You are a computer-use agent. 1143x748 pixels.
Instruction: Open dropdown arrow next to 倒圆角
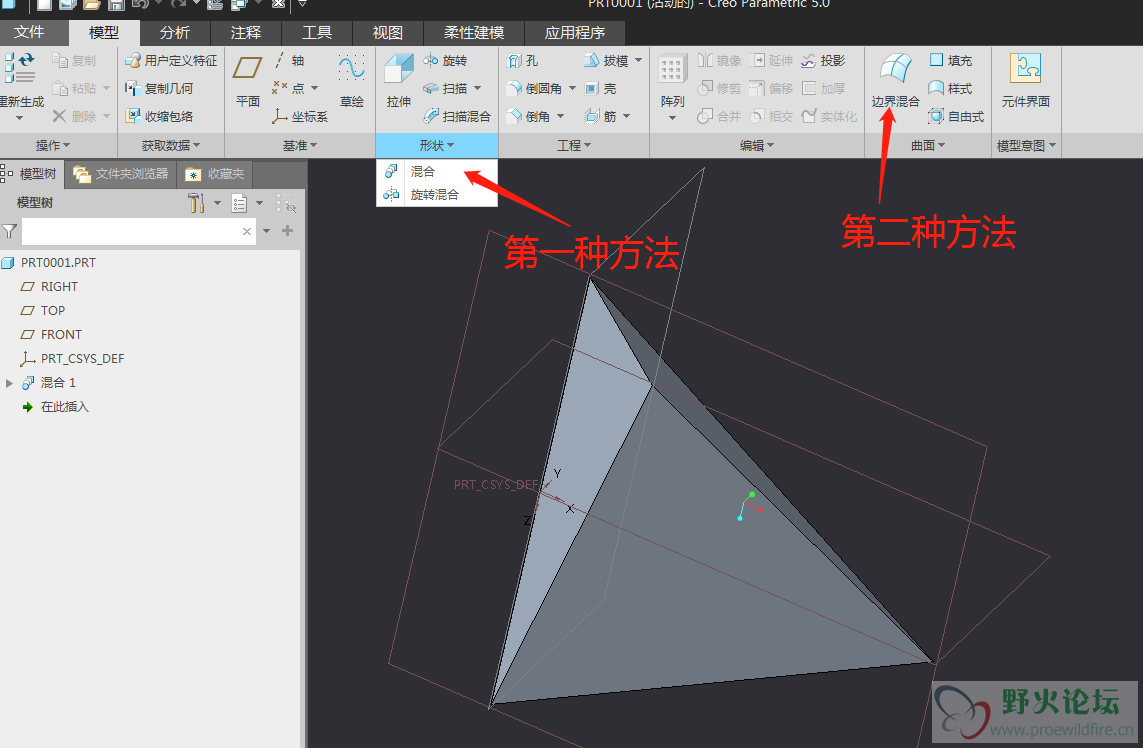(x=572, y=88)
